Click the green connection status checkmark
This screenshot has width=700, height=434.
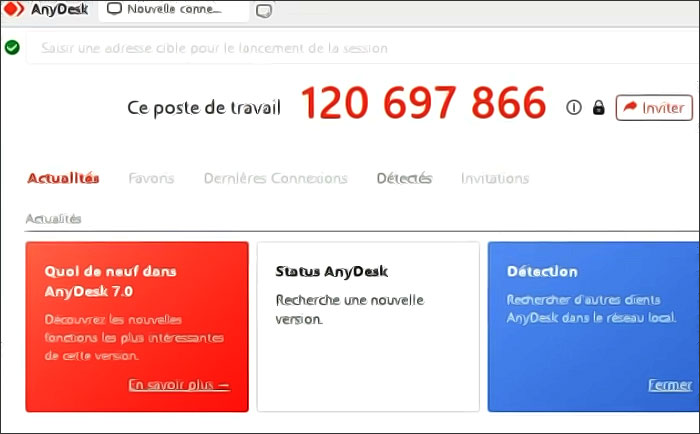point(12,47)
